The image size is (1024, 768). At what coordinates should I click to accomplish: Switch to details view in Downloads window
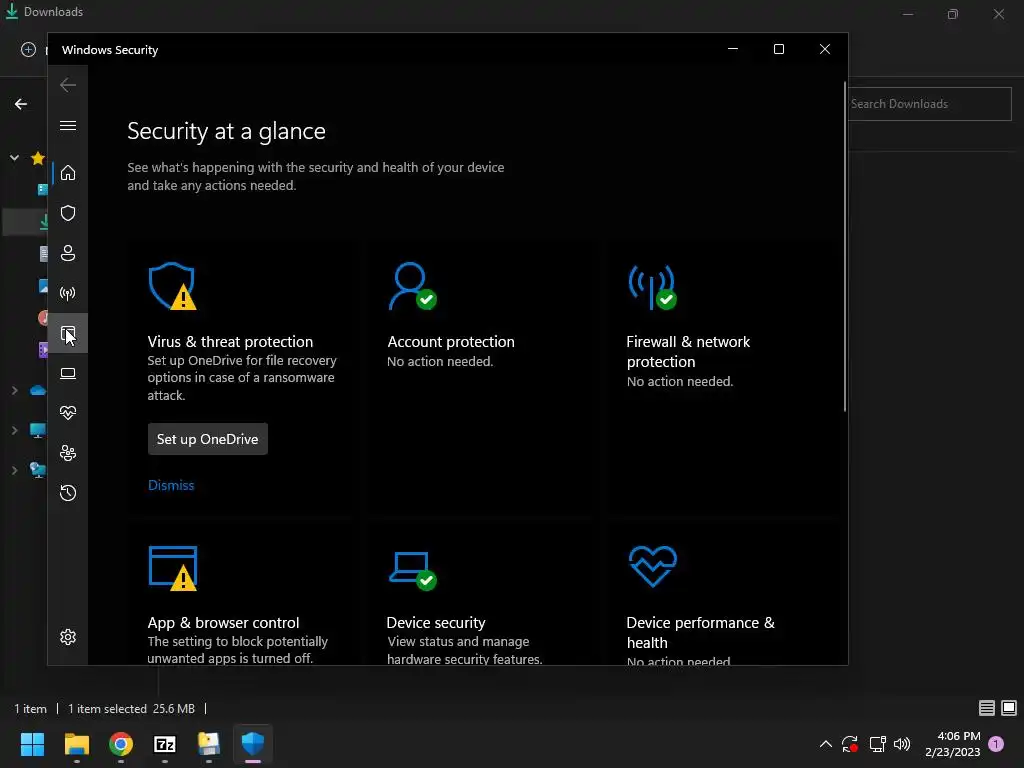(987, 708)
